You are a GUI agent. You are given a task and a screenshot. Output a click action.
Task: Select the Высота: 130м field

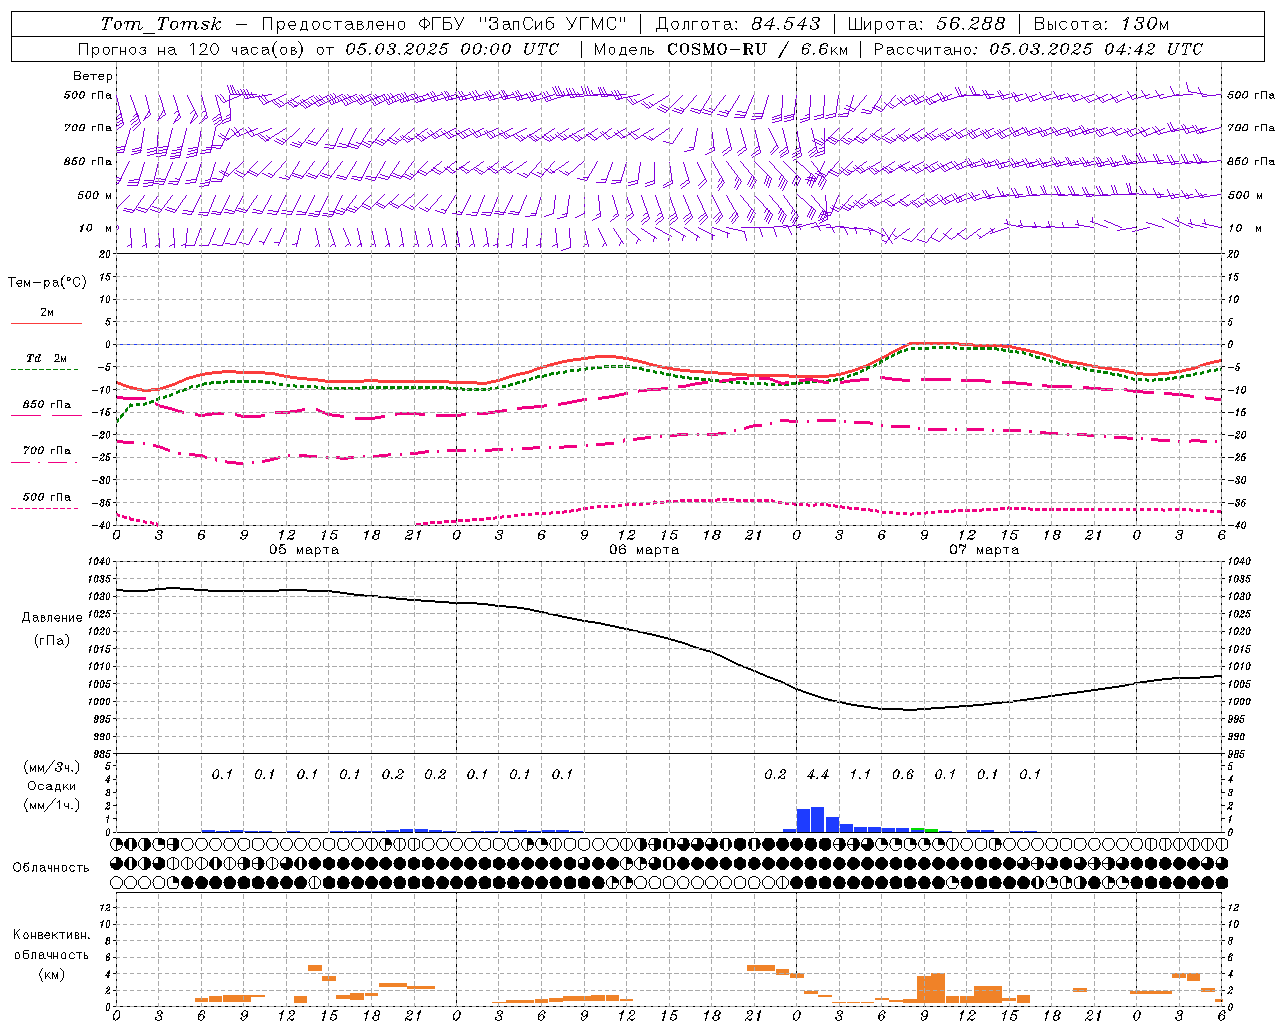click(x=1101, y=24)
